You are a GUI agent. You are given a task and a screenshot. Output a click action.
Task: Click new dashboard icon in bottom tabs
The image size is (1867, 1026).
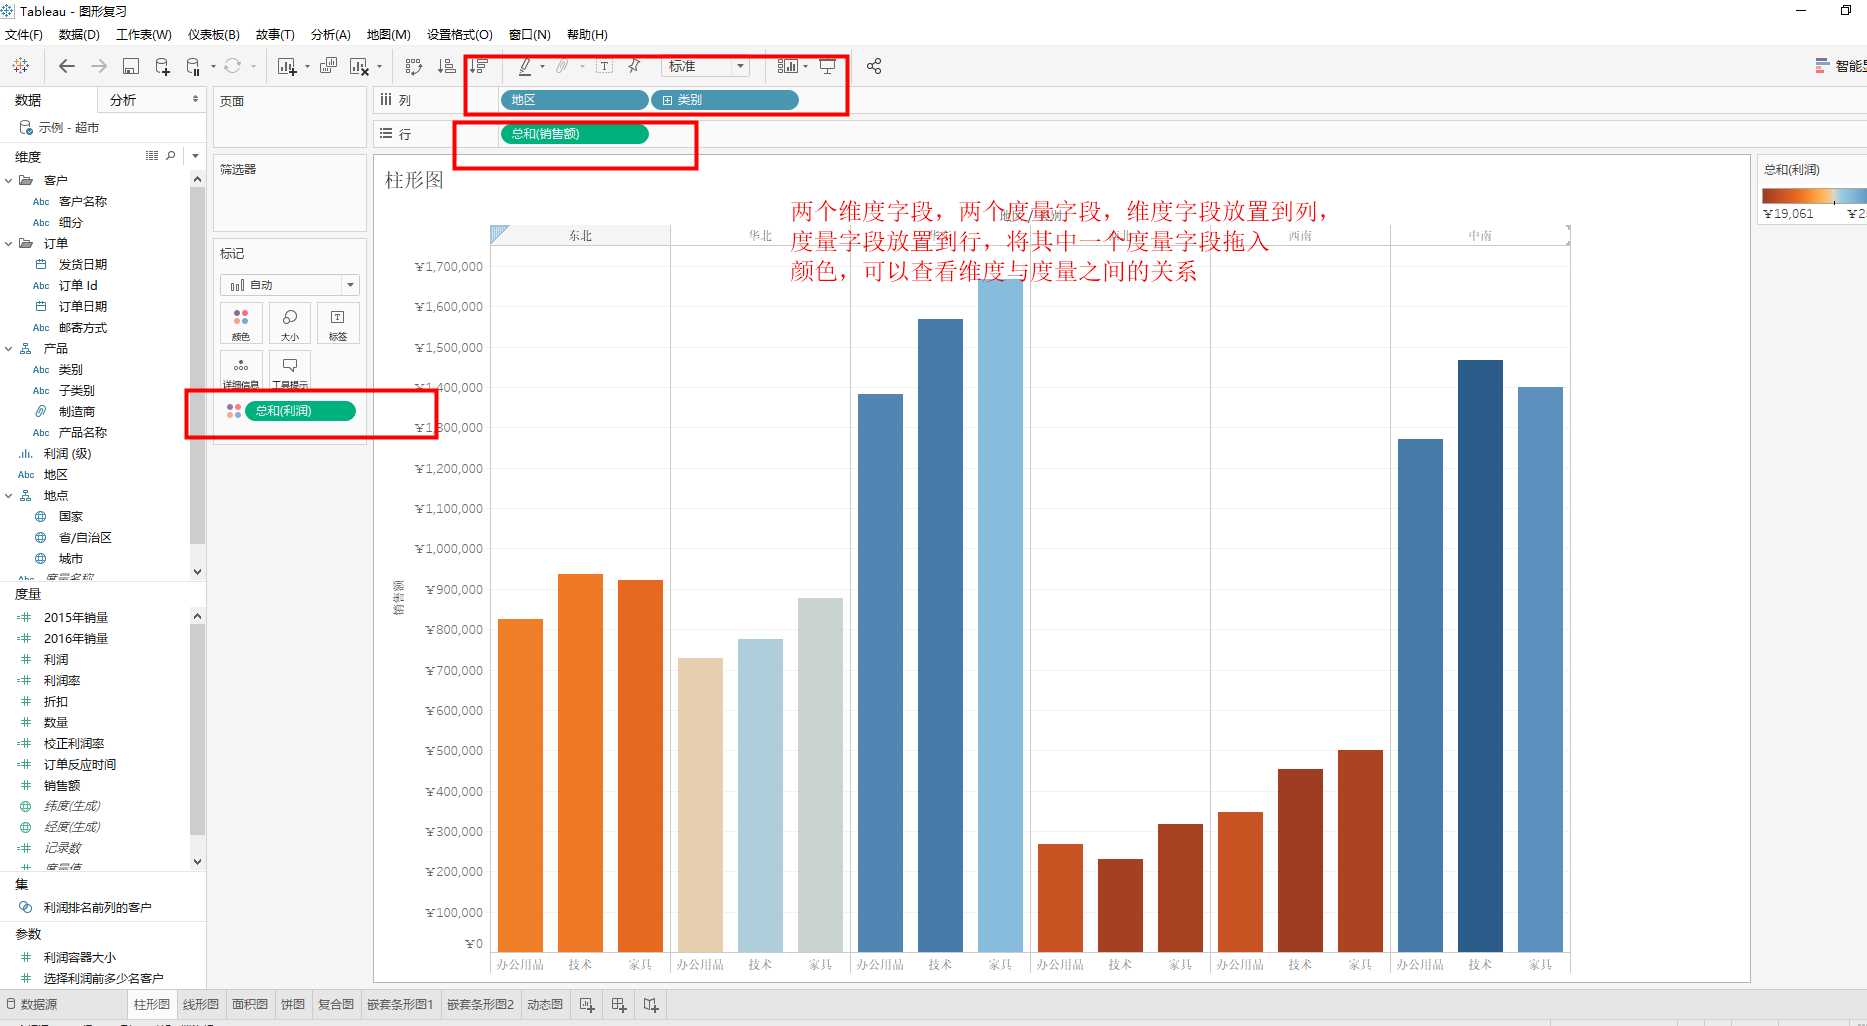tap(619, 1005)
